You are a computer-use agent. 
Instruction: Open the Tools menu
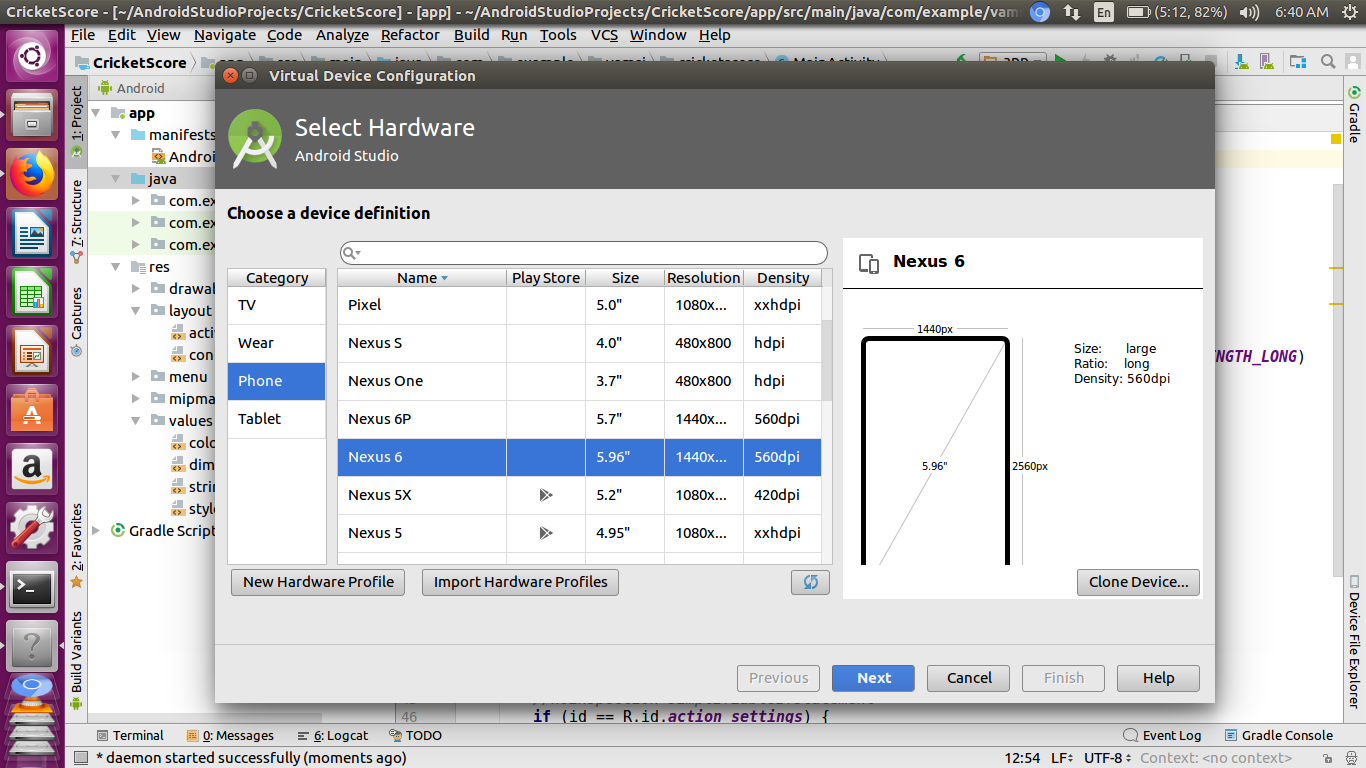click(x=558, y=35)
